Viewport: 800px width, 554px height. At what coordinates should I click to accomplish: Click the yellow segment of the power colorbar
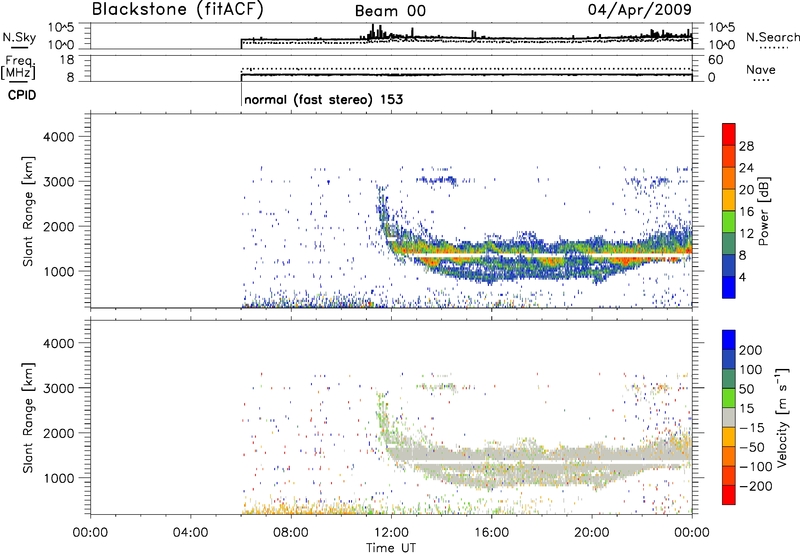click(729, 199)
